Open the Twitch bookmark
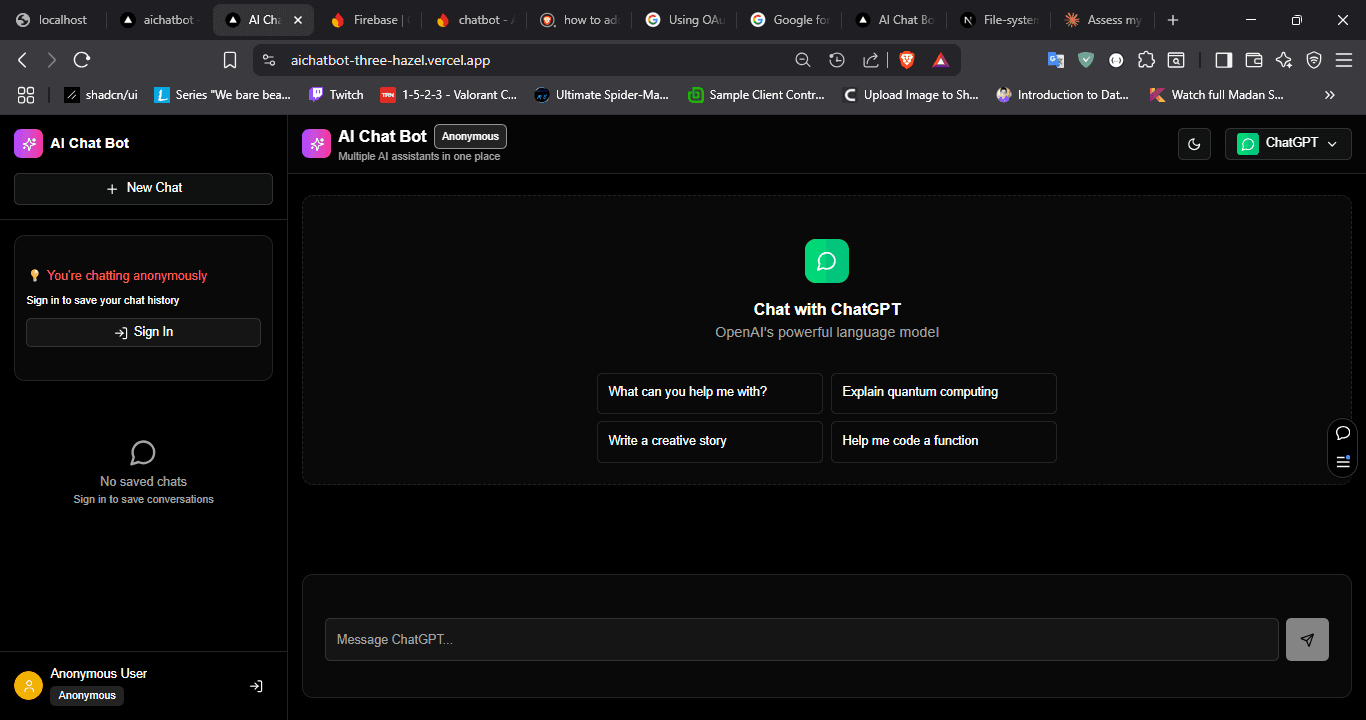This screenshot has width=1366, height=720. [336, 95]
